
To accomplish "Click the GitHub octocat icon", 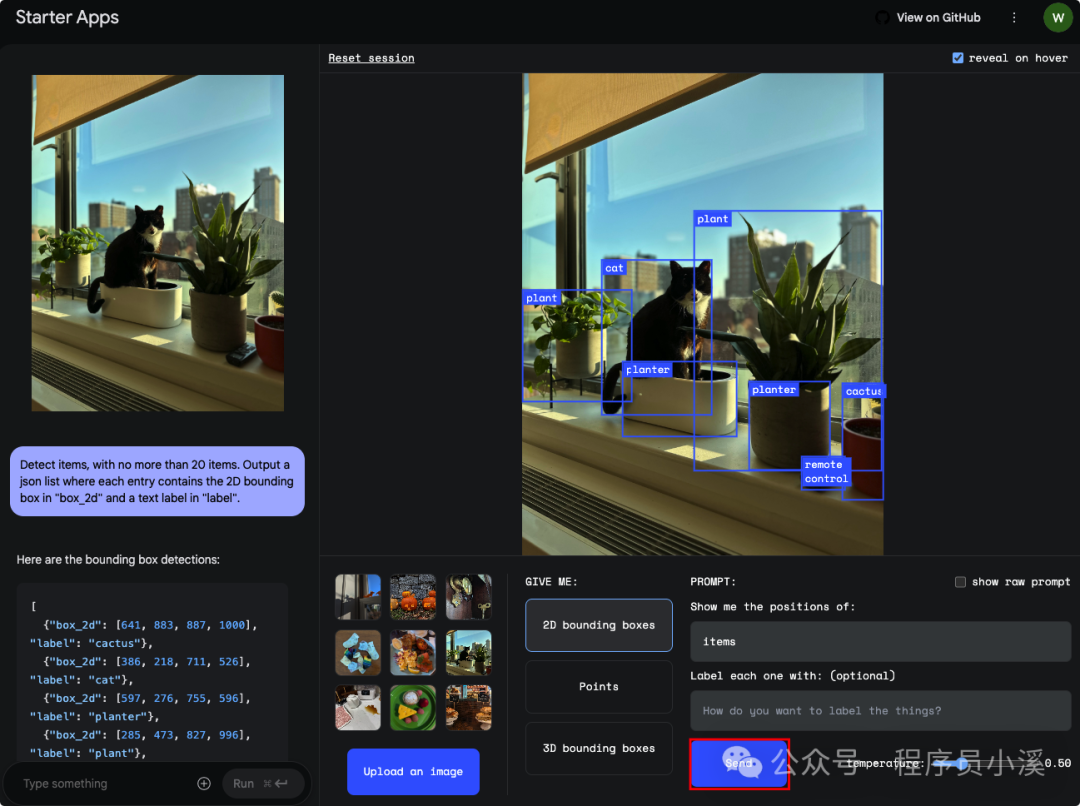I will point(882,18).
